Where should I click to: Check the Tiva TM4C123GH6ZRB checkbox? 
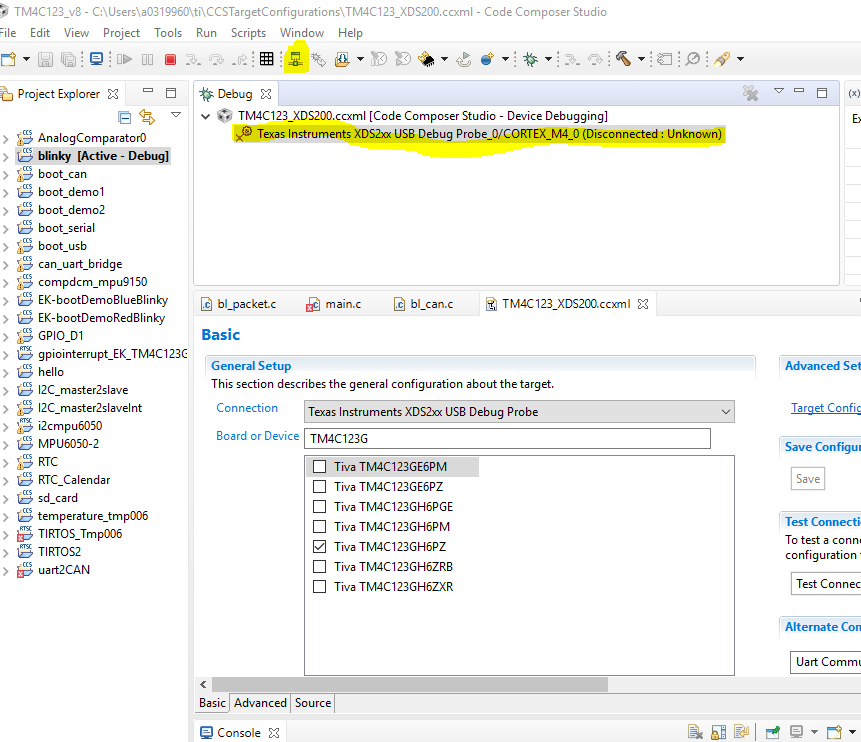pyautogui.click(x=319, y=566)
